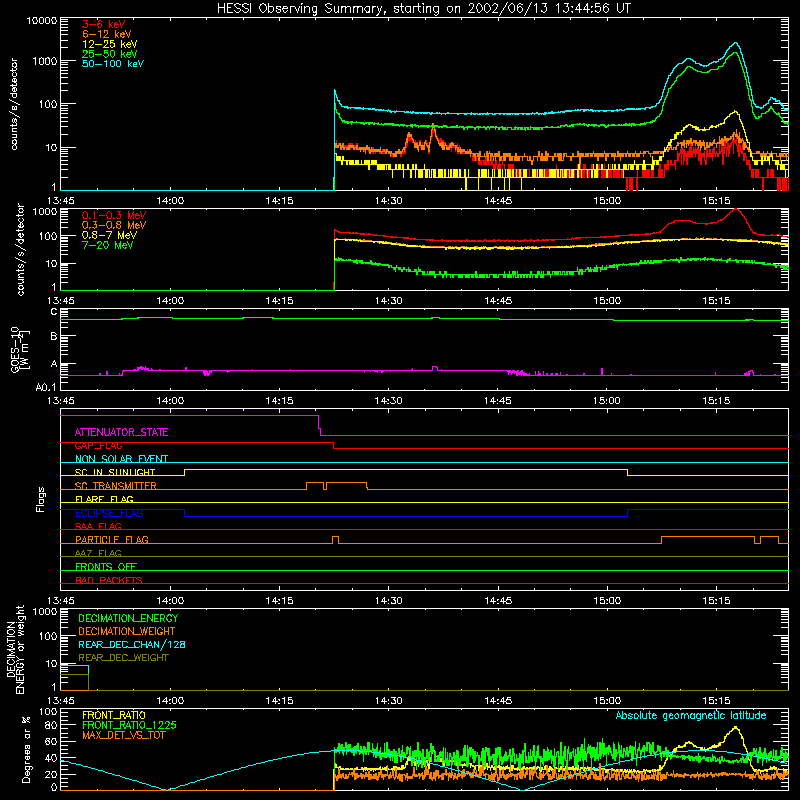Click the 0.3-0.8 MeV legend label
The width and height of the screenshot is (800, 800).
click(114, 225)
